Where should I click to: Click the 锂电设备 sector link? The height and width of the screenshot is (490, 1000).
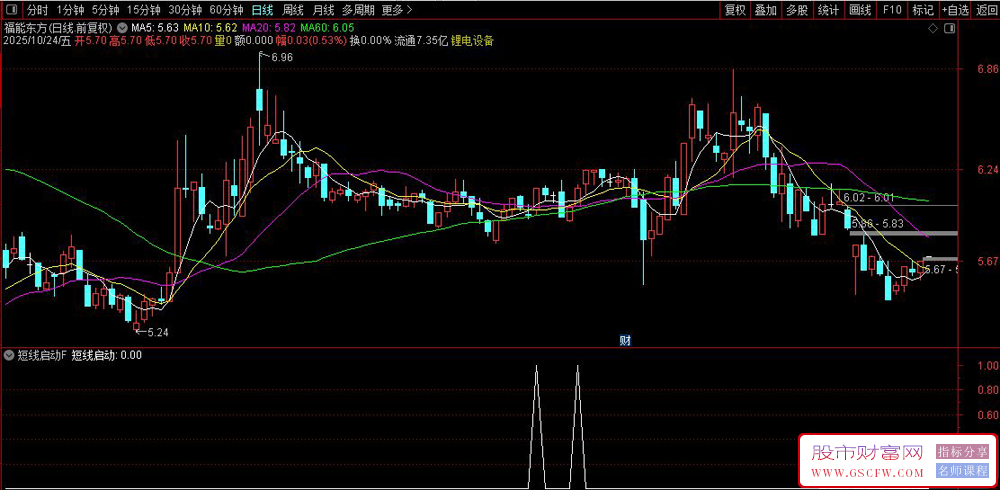[473, 41]
